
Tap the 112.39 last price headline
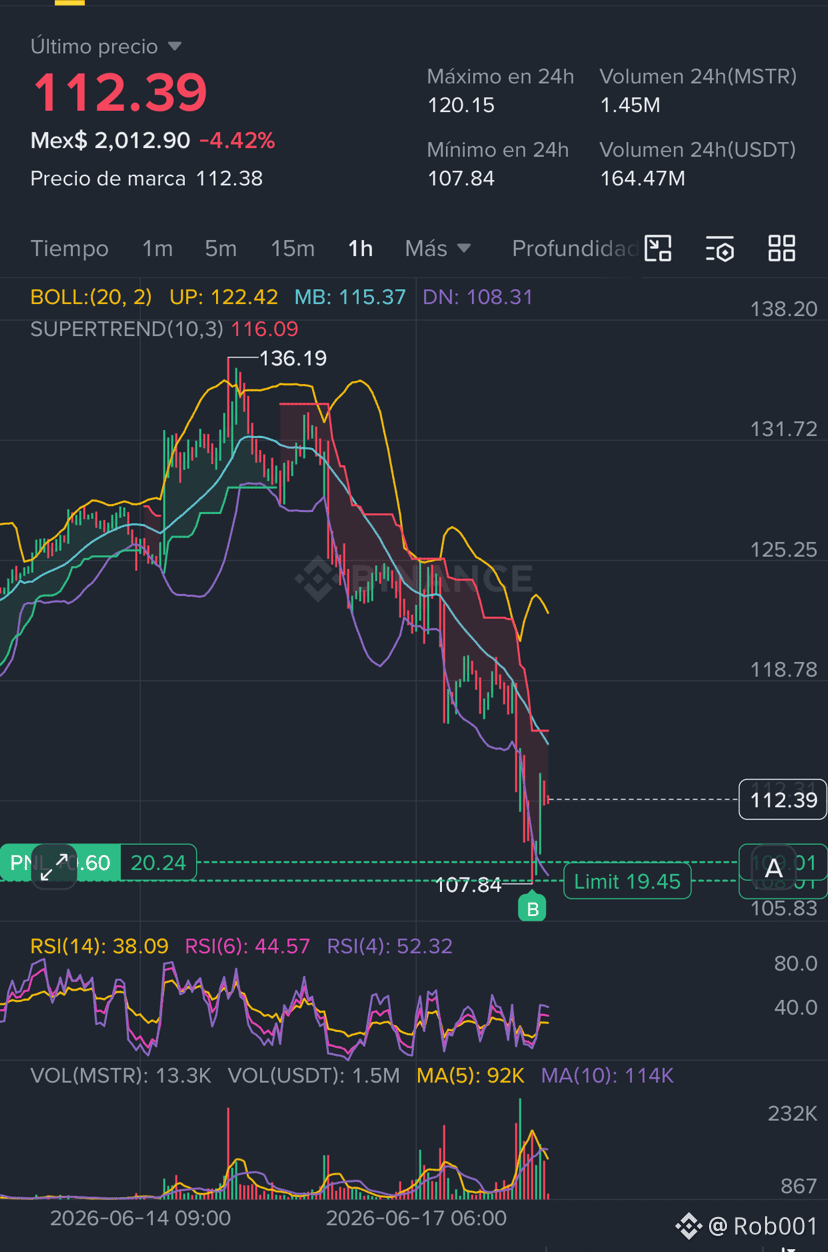(x=120, y=92)
